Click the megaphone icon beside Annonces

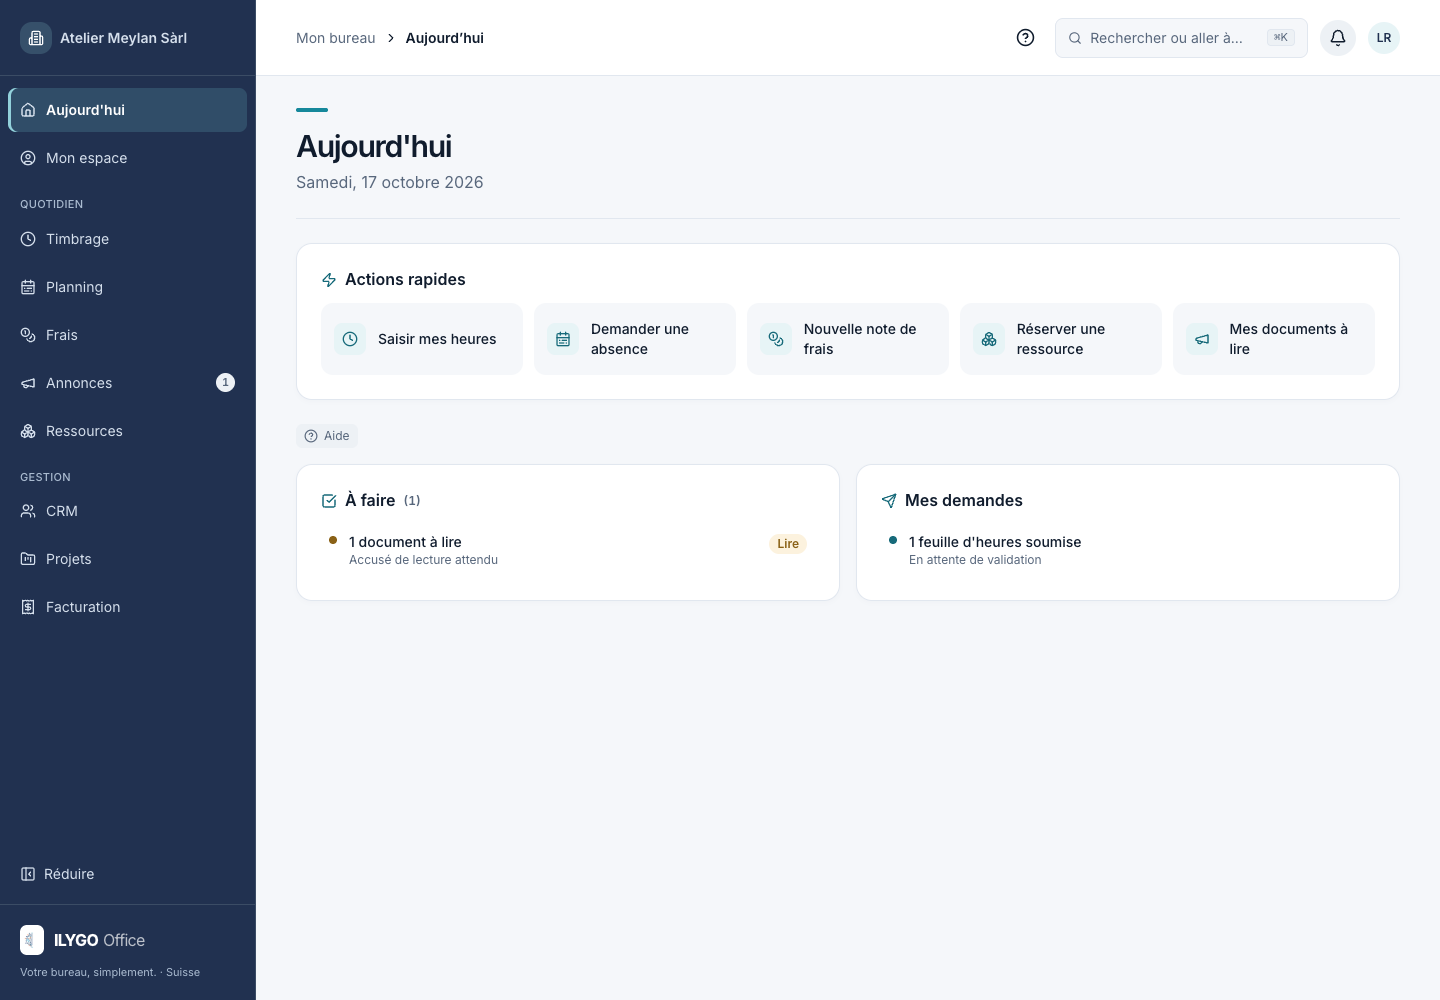28,383
